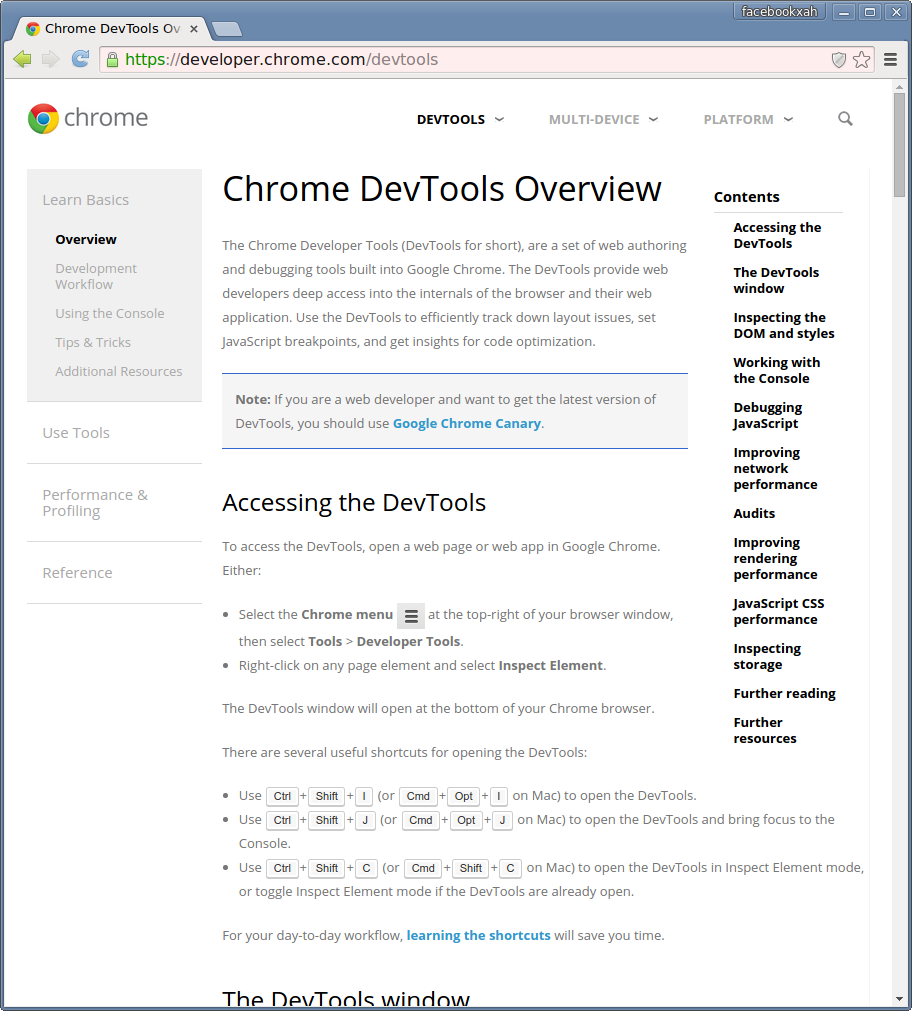Expand the Performance & Profiling sidebar section
Screen dimensions: 912x1011
[95, 503]
